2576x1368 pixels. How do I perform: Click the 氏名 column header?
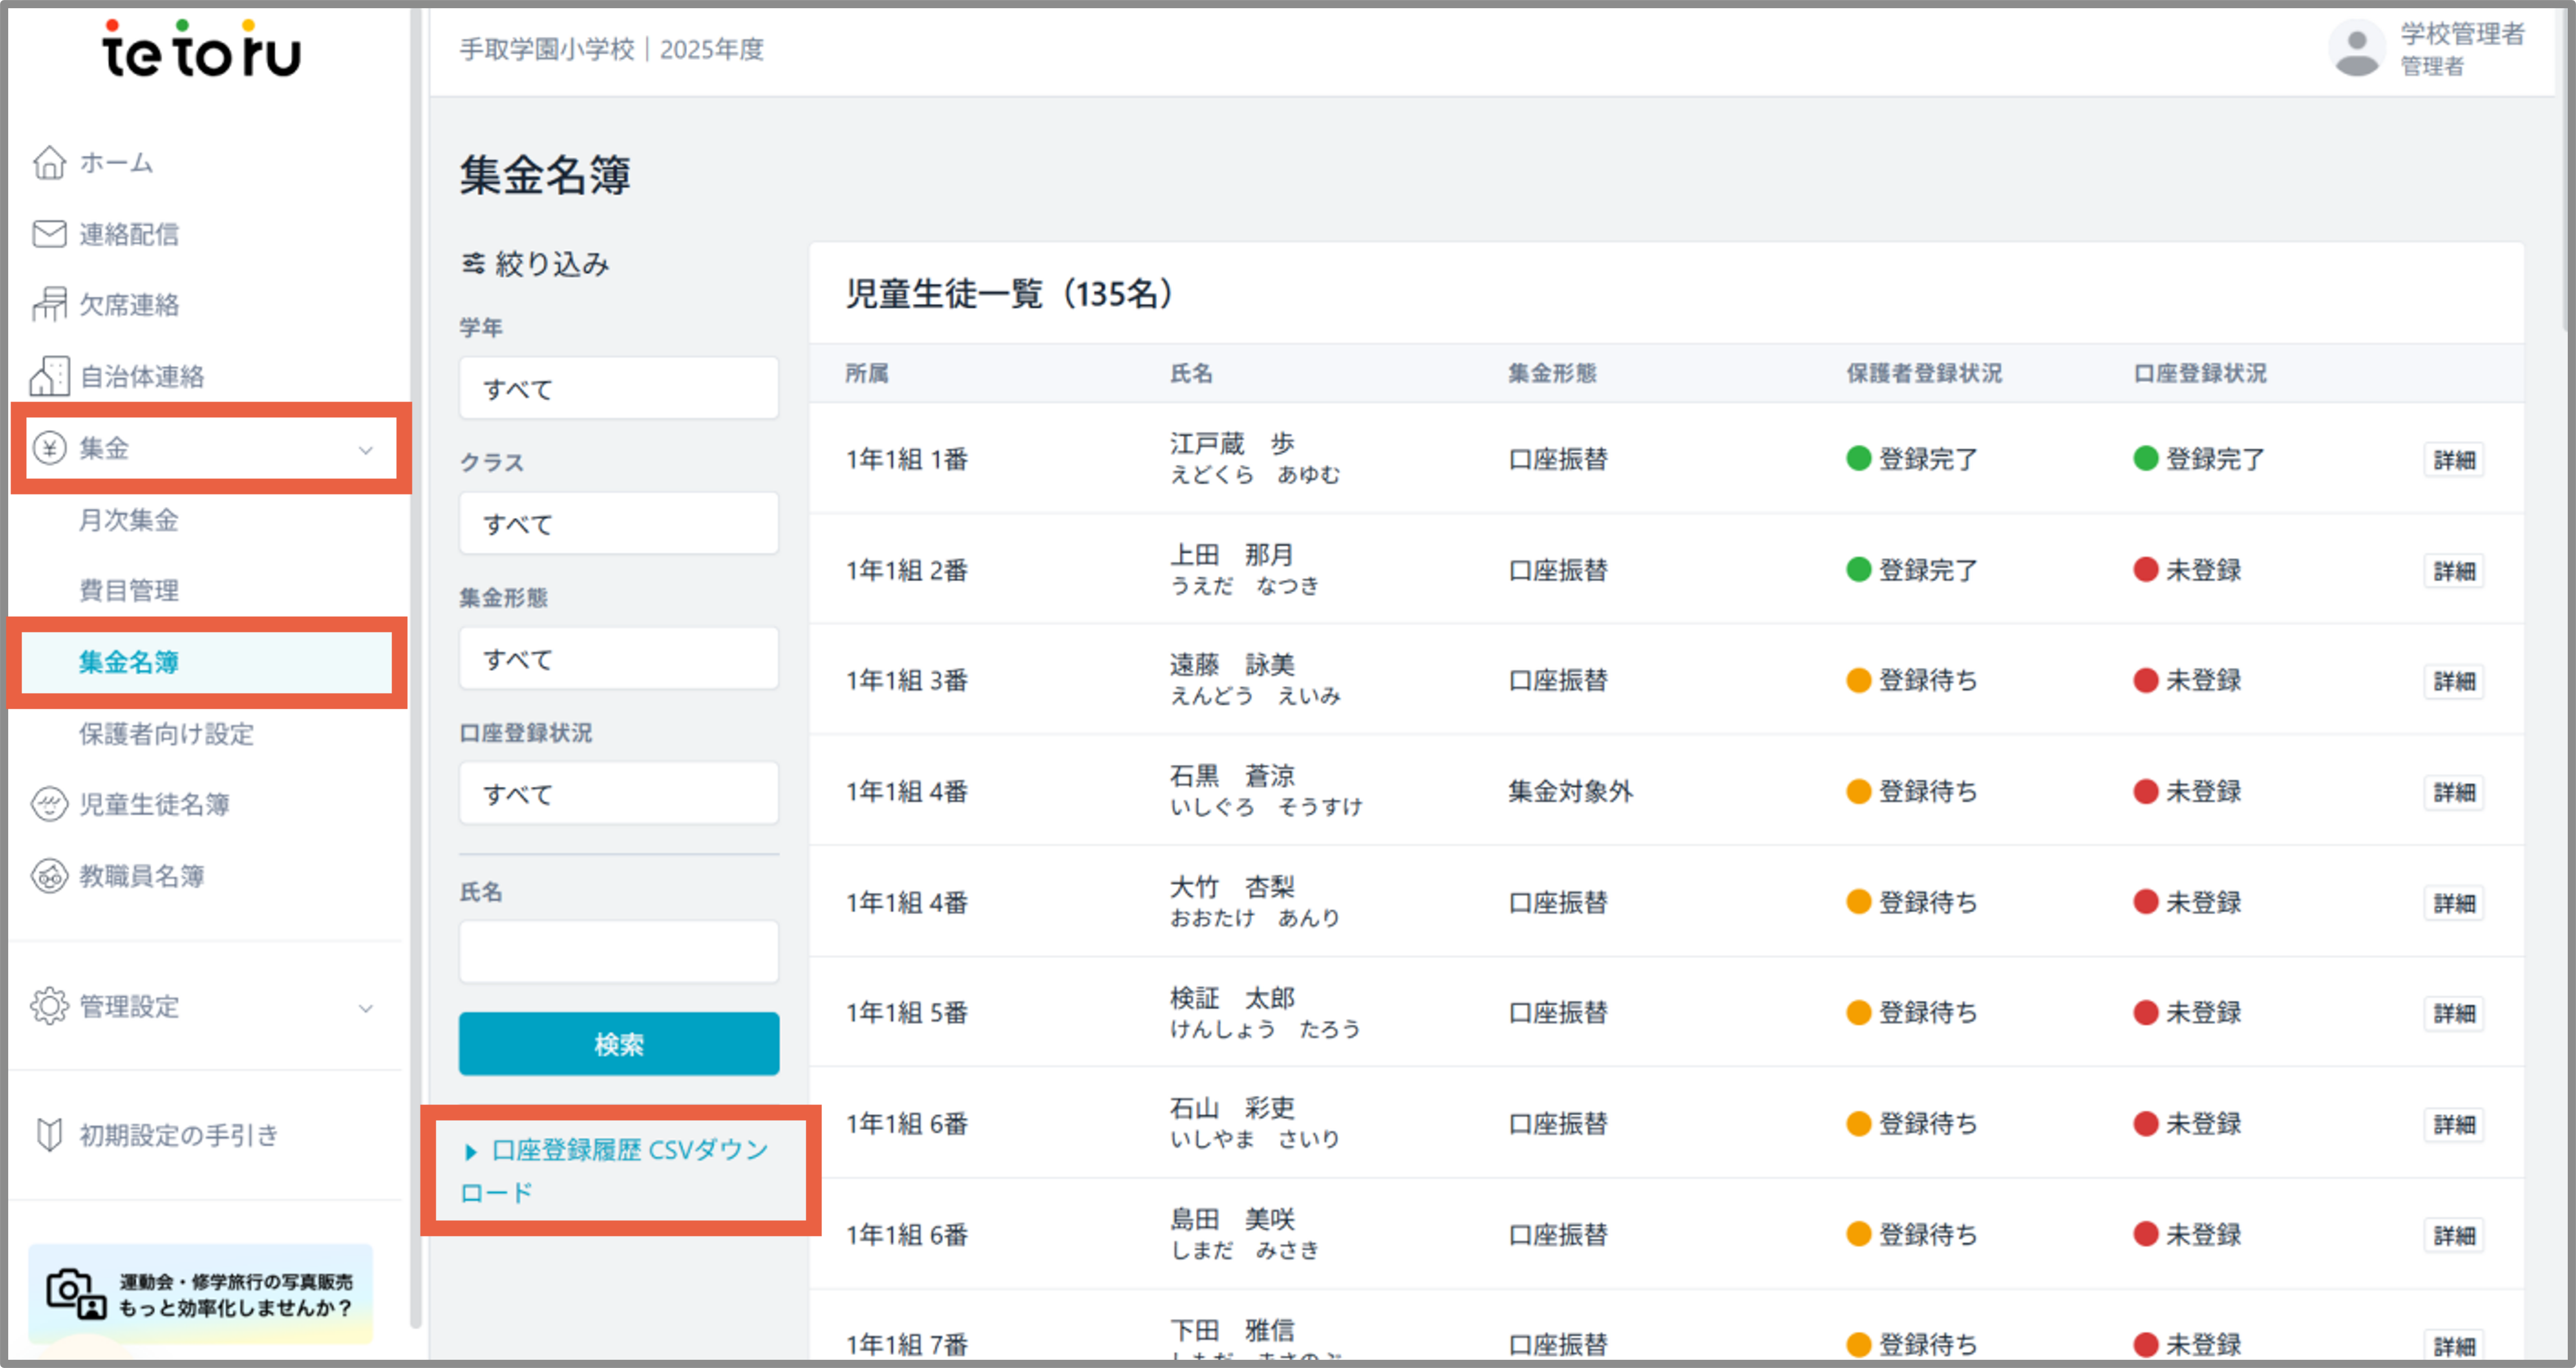click(1191, 373)
